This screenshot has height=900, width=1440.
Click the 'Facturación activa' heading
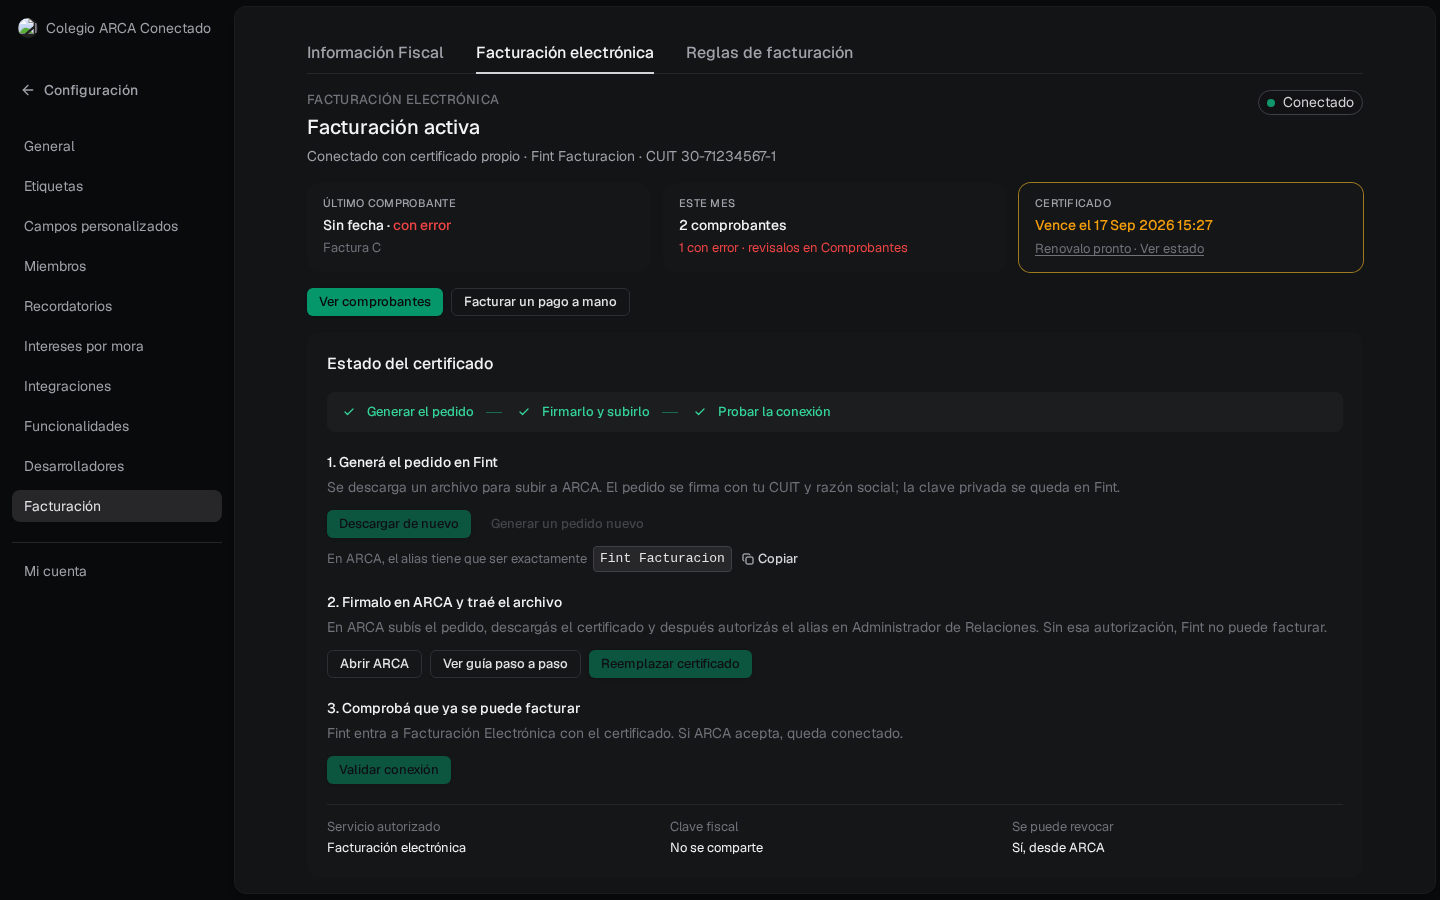[393, 127]
